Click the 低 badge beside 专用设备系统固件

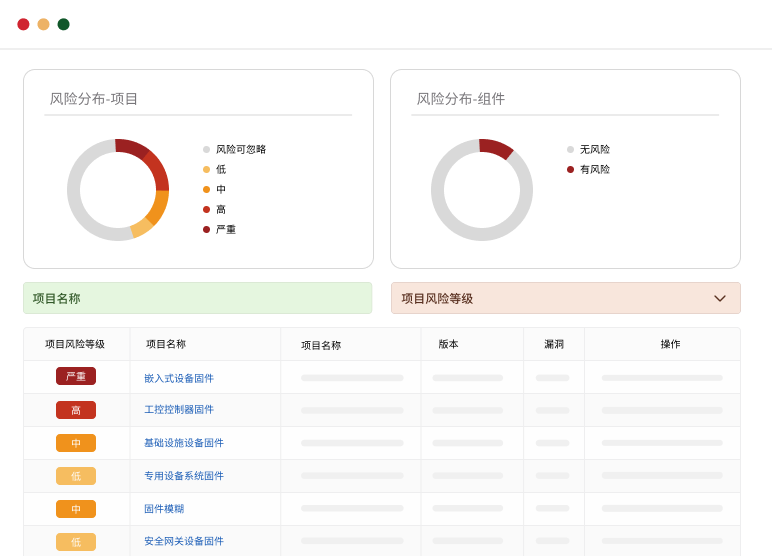[76, 476]
